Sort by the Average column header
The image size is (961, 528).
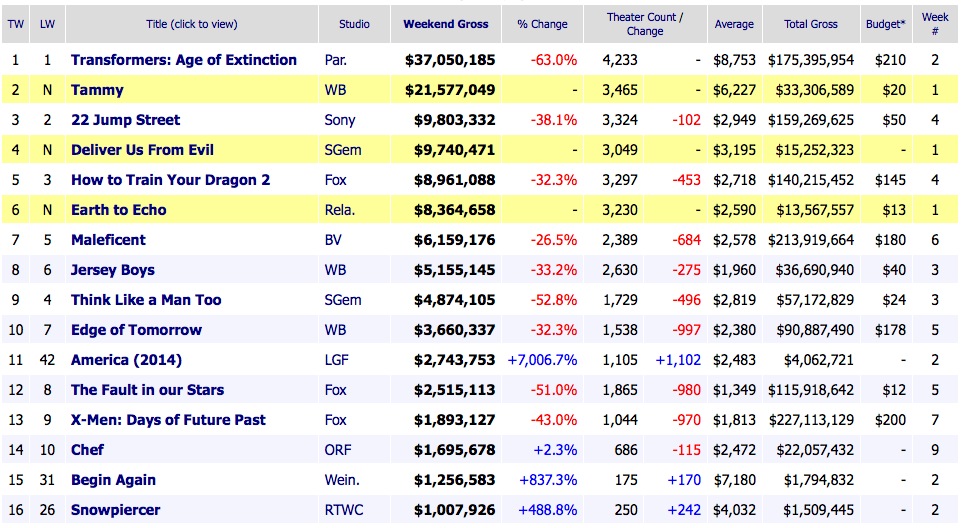click(734, 25)
